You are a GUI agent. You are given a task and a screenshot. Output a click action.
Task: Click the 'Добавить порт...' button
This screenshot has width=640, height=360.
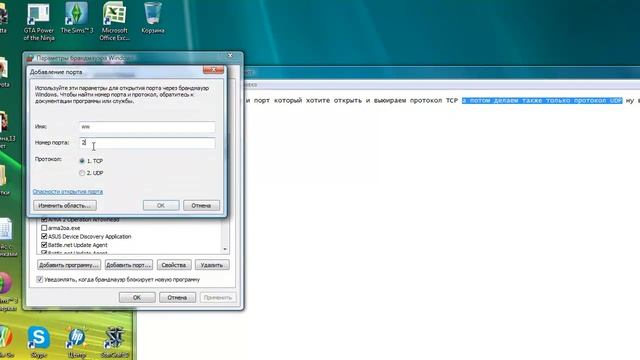coord(129,265)
